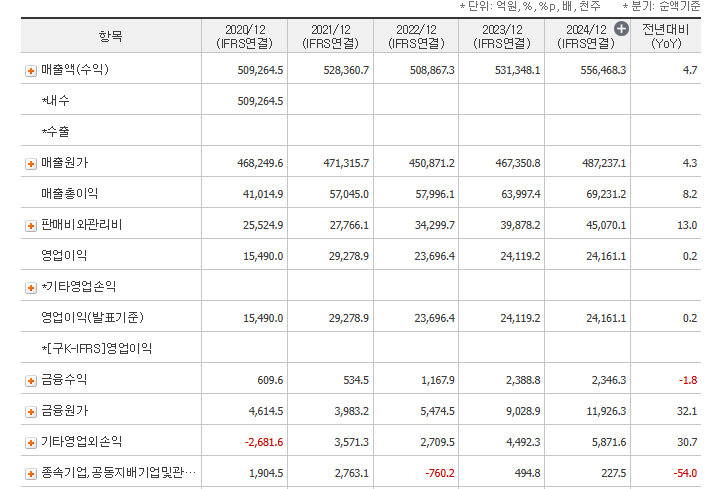The image size is (707, 489).
Task: Click the 판매비와관리비 row label
Action: click(82, 225)
